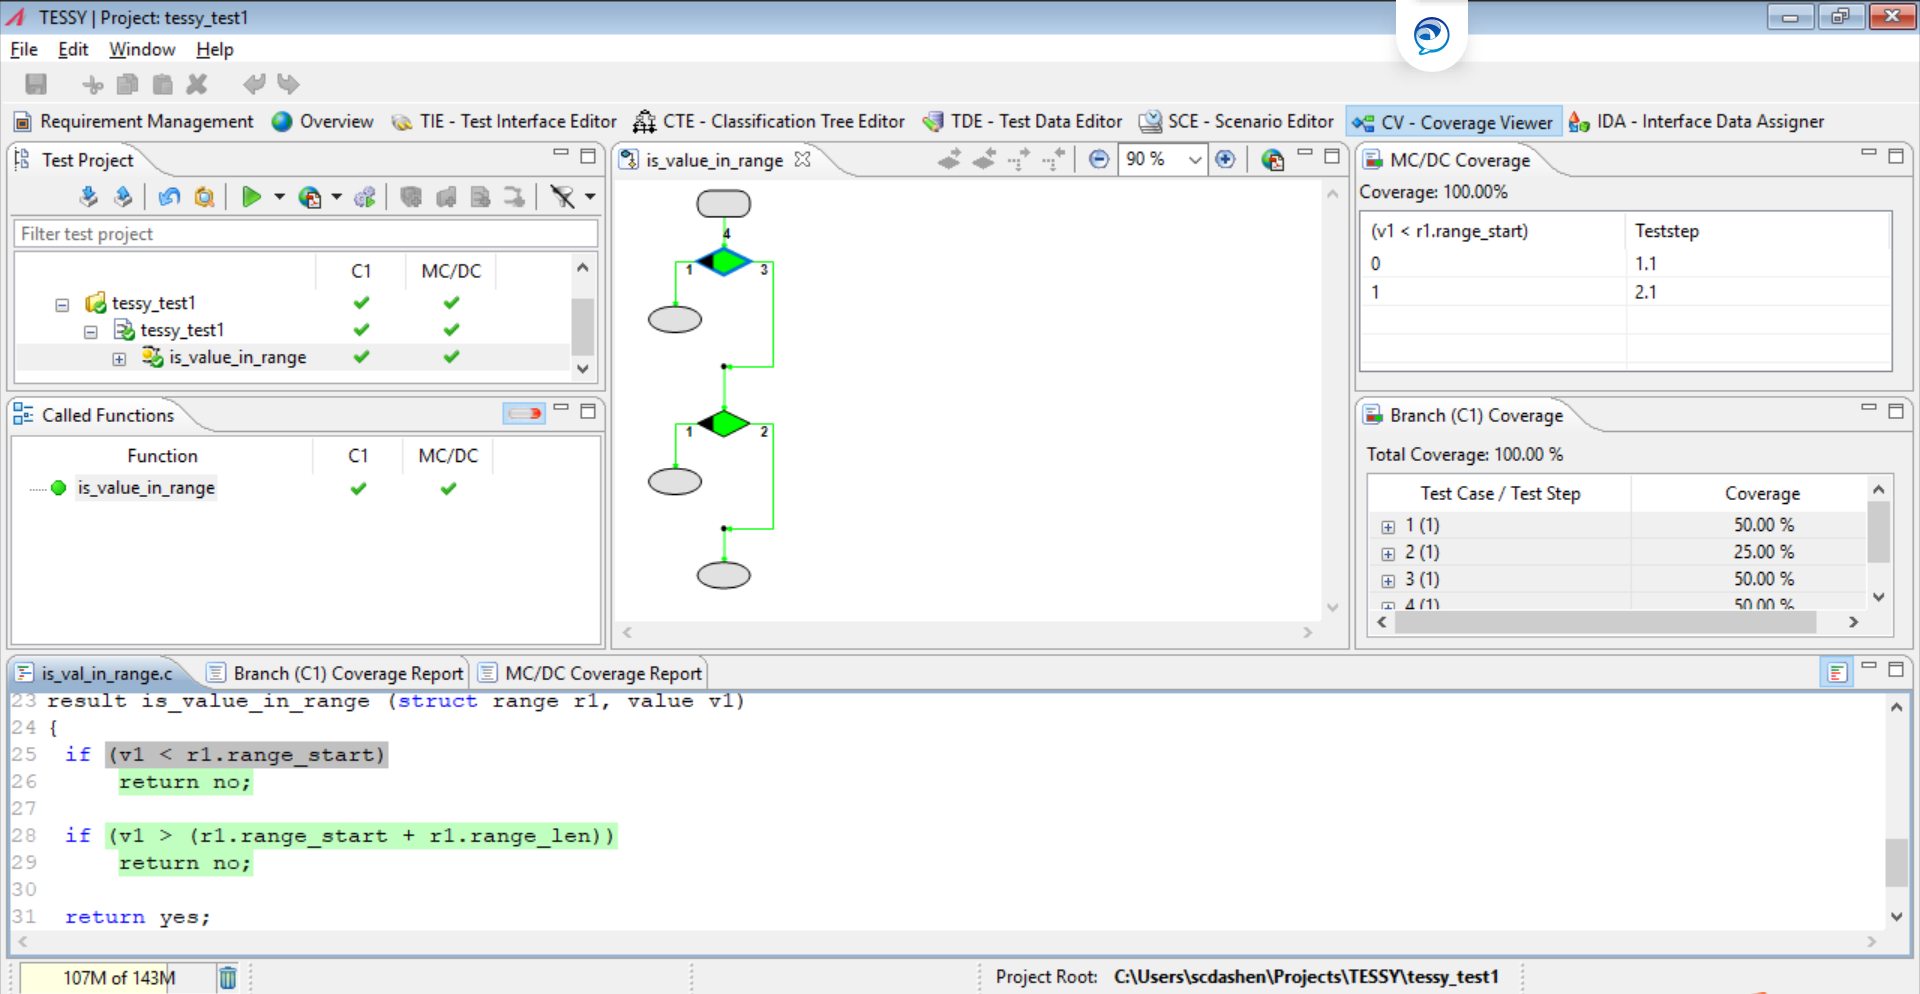The height and width of the screenshot is (994, 1920).
Task: Open the run test dropdown arrow
Action: (279, 197)
